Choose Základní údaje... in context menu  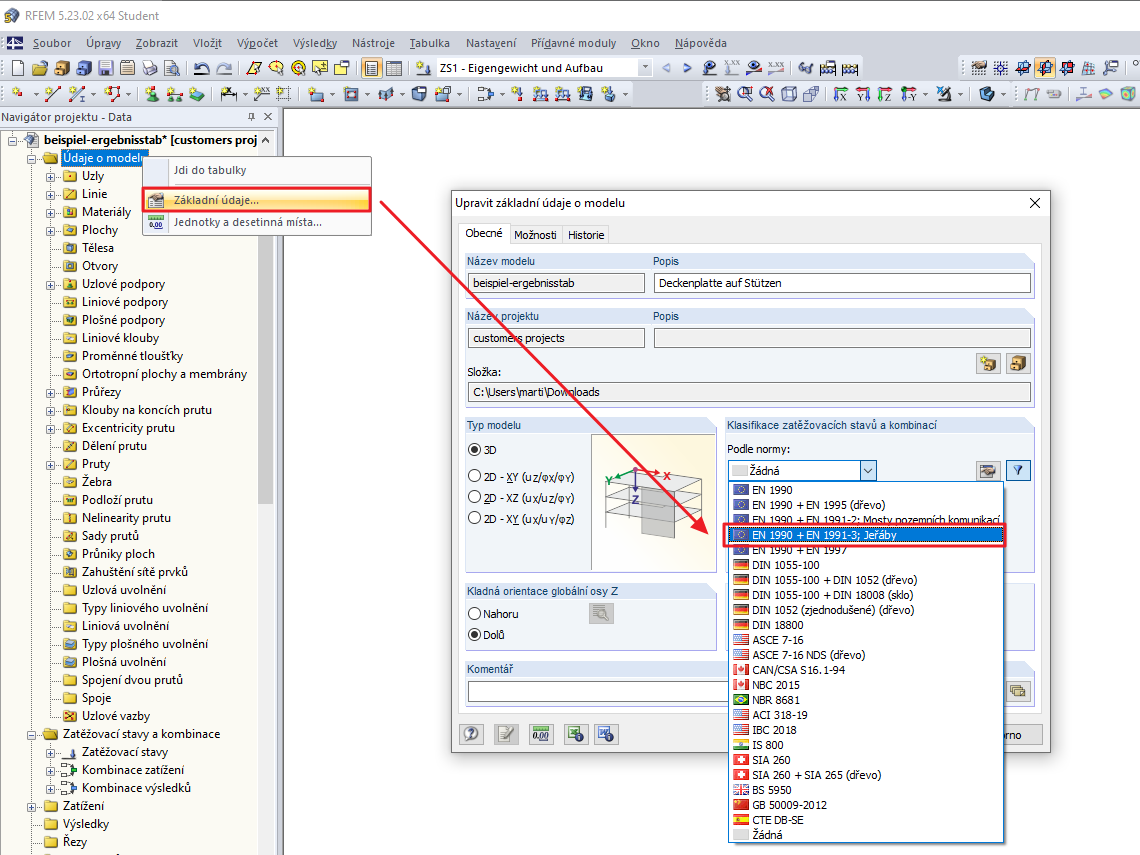[257, 200]
